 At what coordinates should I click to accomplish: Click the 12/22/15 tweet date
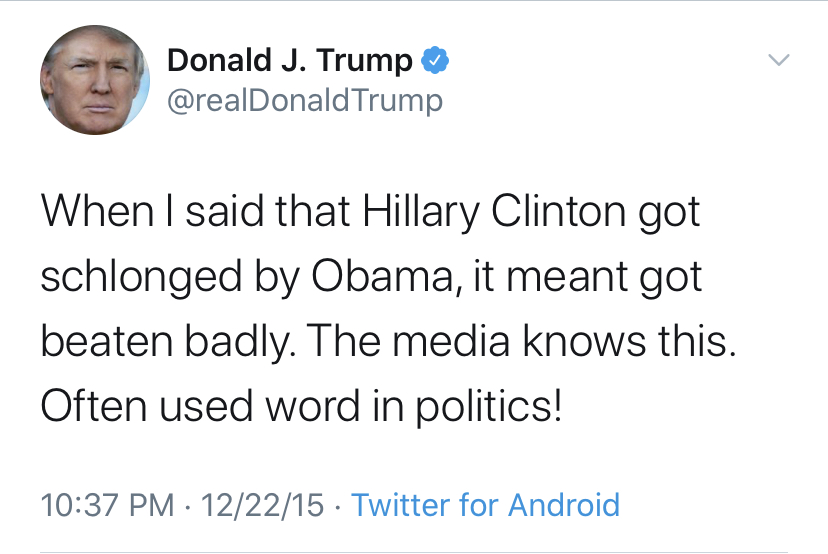click(x=265, y=504)
